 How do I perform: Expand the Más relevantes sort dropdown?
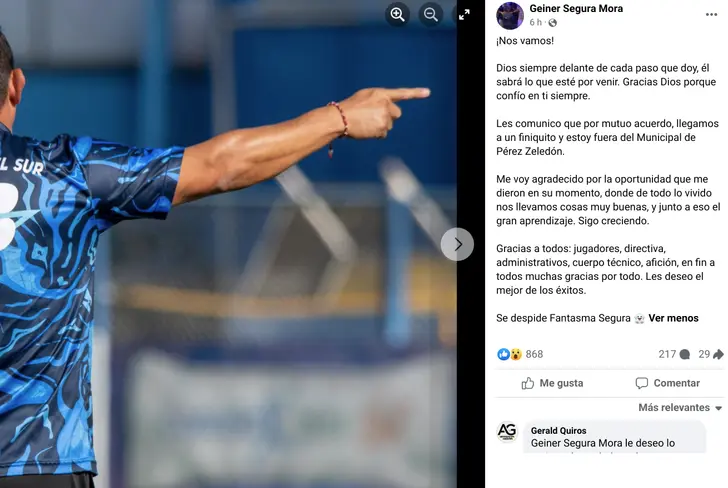coord(680,408)
